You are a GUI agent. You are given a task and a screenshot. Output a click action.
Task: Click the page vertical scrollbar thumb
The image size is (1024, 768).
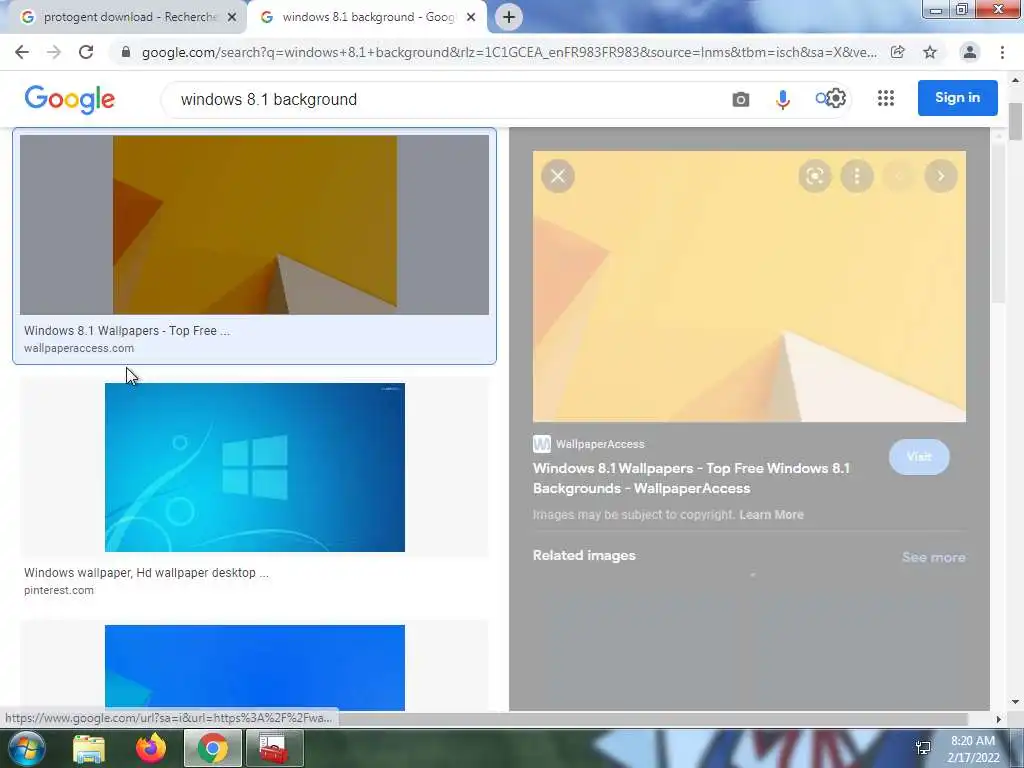tap(1015, 121)
